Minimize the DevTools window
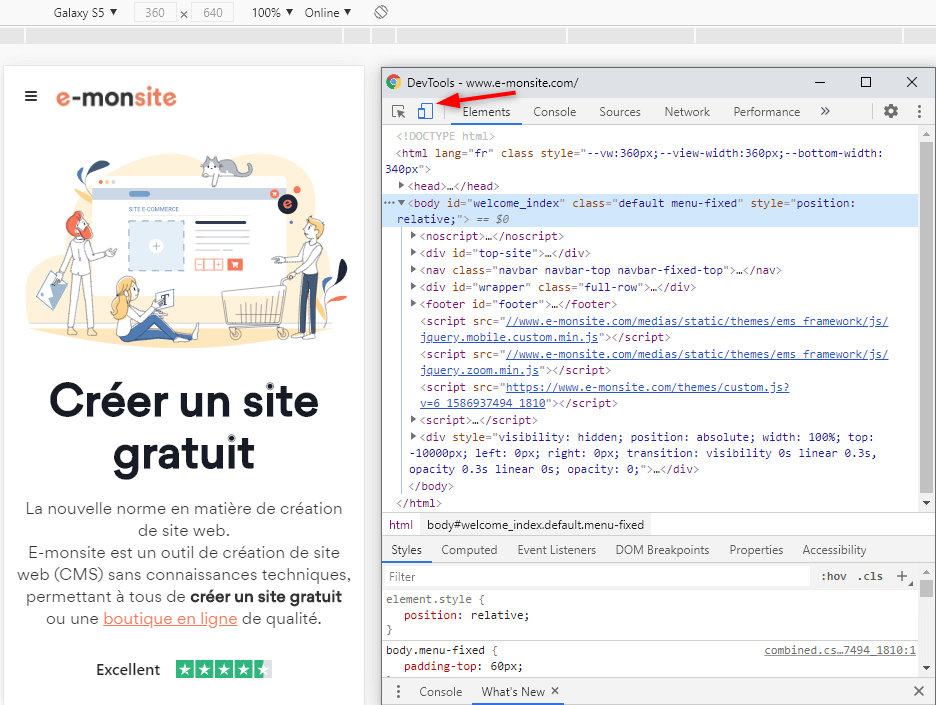The image size is (936, 705). [820, 82]
